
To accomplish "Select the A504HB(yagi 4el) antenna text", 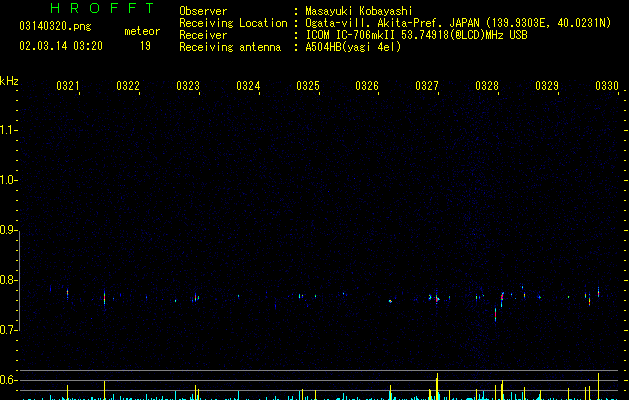I will [353, 47].
